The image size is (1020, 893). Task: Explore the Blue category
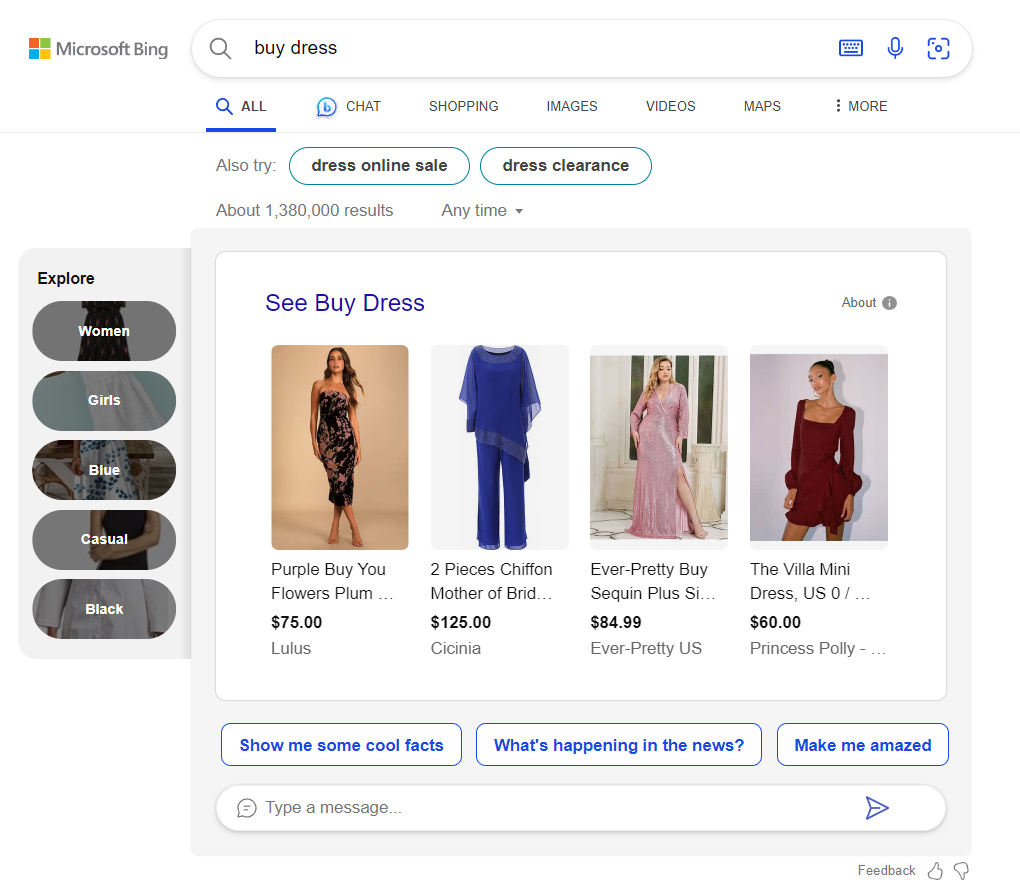(x=104, y=470)
